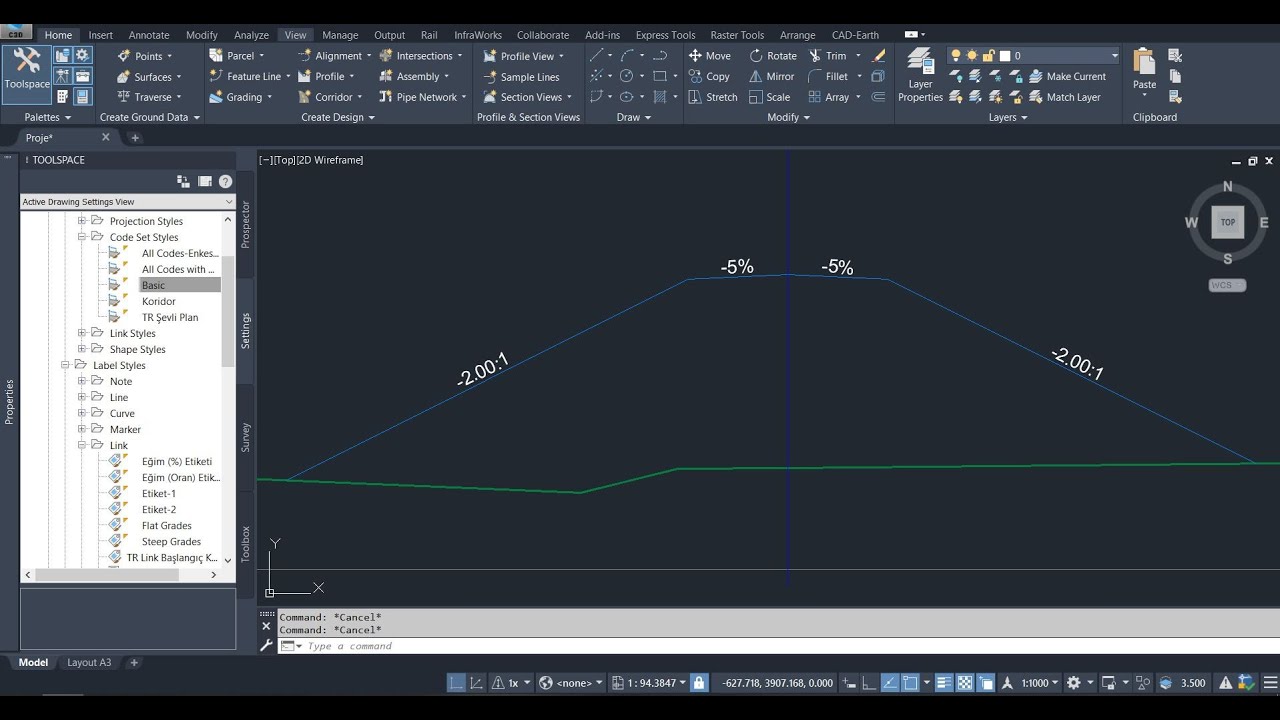Expand the Link Styles tree node
Screen dimensions: 1280x720
[82, 333]
